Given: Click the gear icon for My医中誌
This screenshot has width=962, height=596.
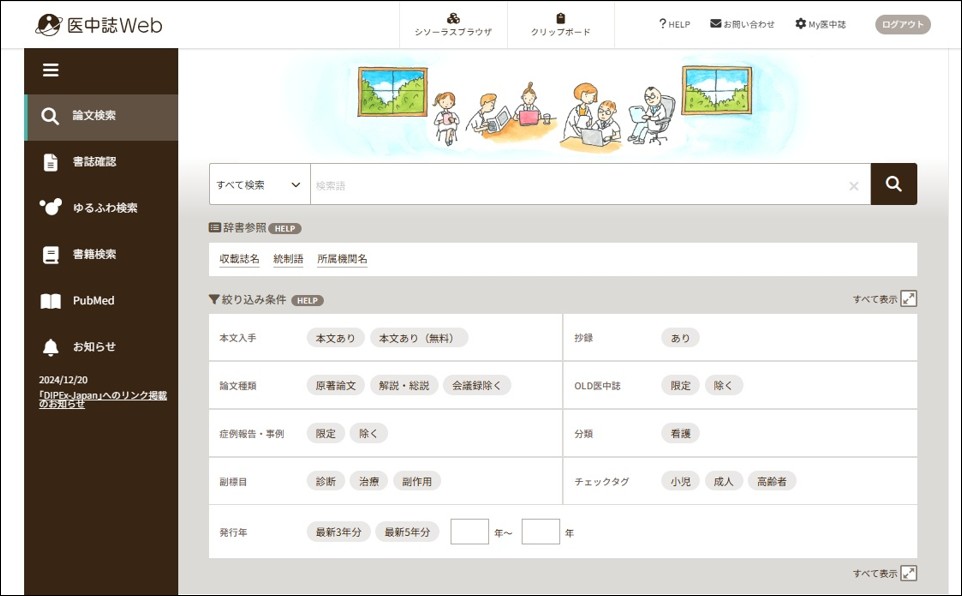Looking at the screenshot, I should point(801,23).
